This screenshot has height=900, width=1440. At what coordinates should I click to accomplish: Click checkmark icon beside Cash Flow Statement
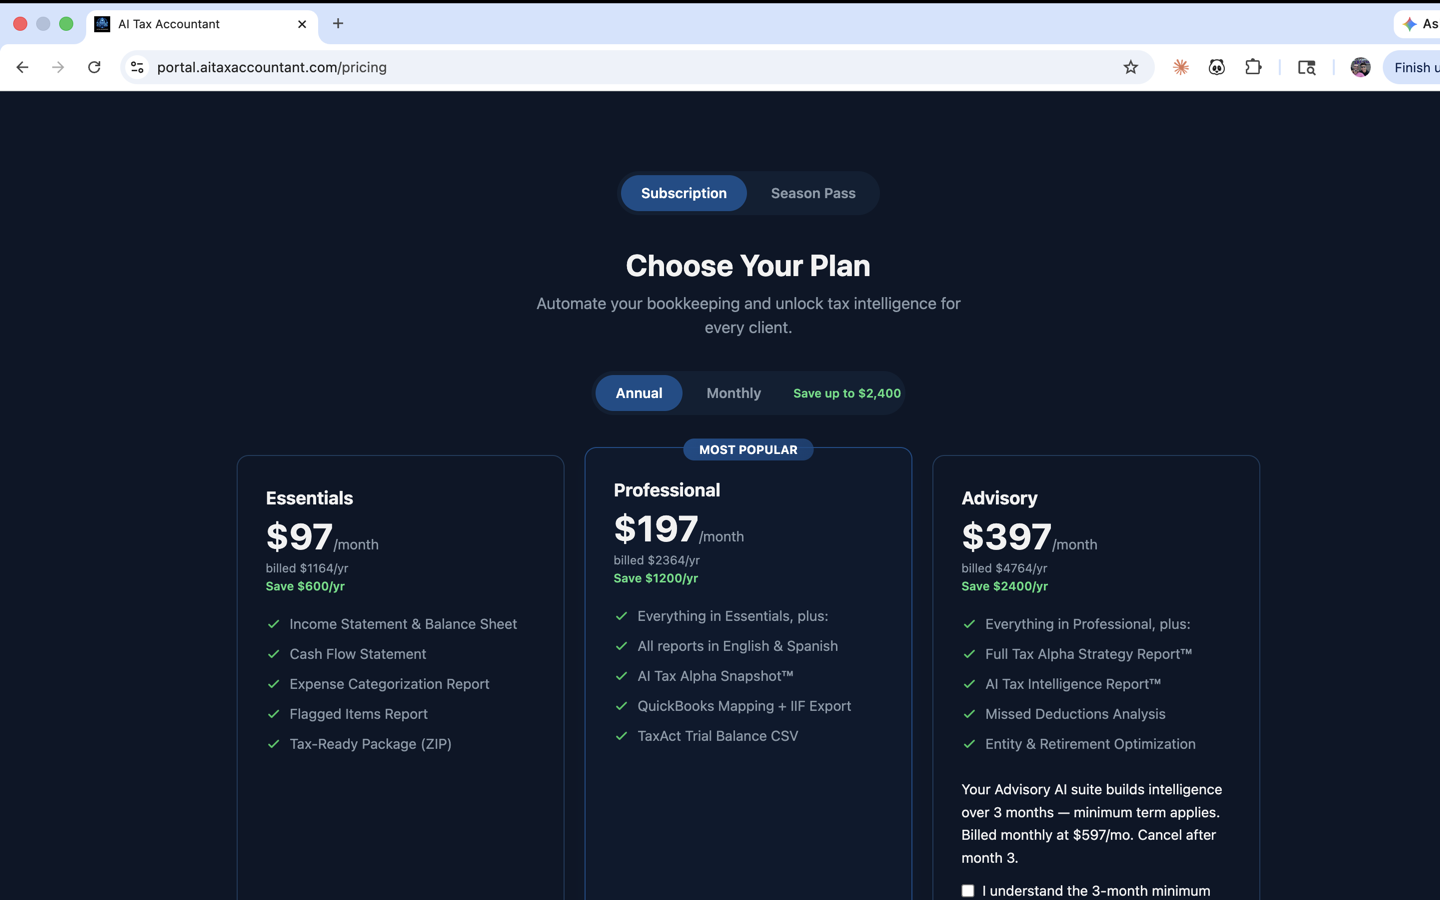[273, 654]
